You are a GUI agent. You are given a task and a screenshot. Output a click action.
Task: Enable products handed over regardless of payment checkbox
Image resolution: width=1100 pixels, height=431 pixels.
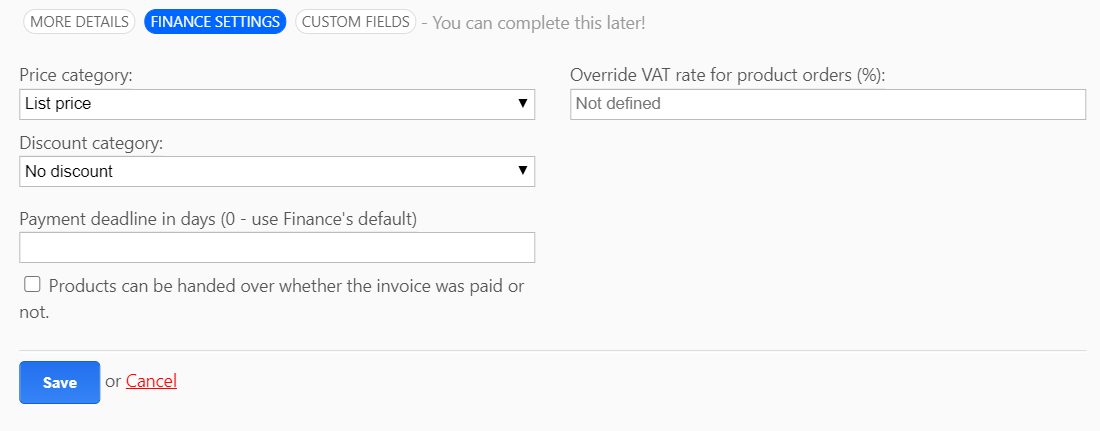coord(32,284)
